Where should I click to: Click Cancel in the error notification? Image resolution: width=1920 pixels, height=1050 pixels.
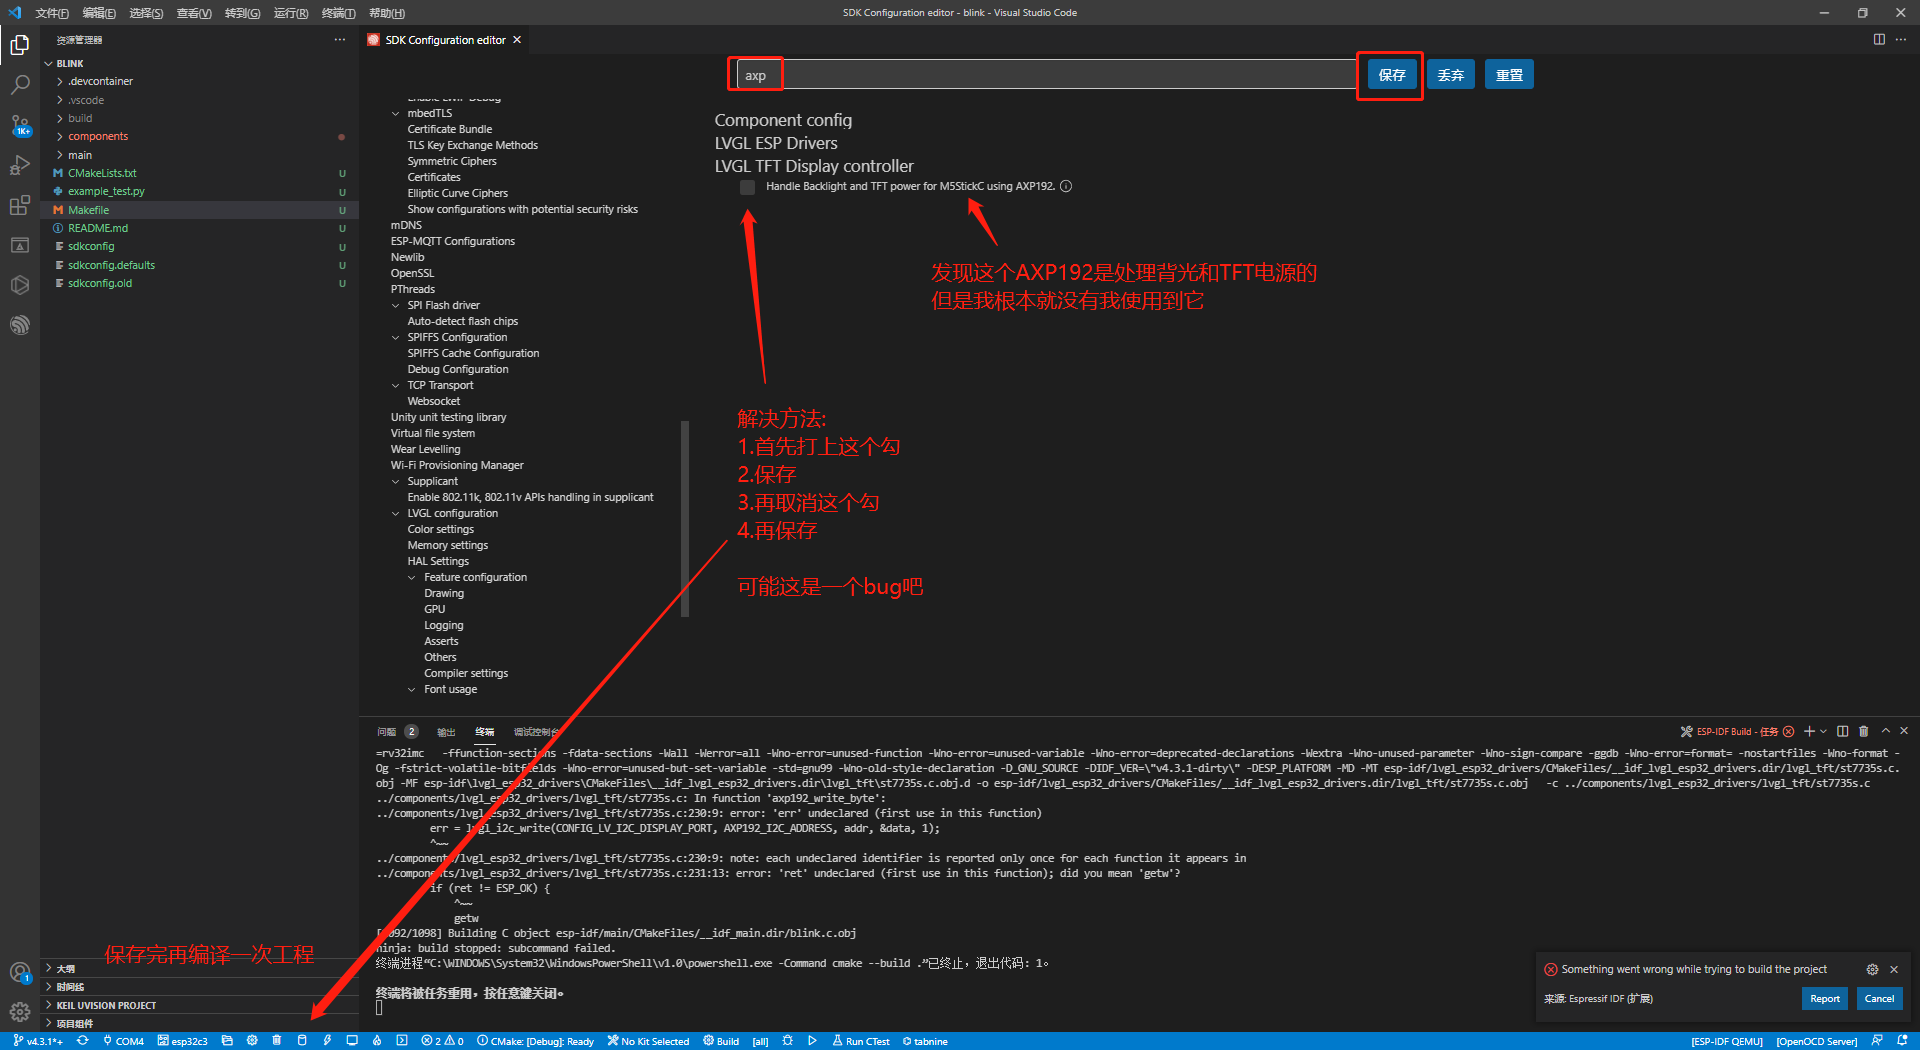(1879, 998)
